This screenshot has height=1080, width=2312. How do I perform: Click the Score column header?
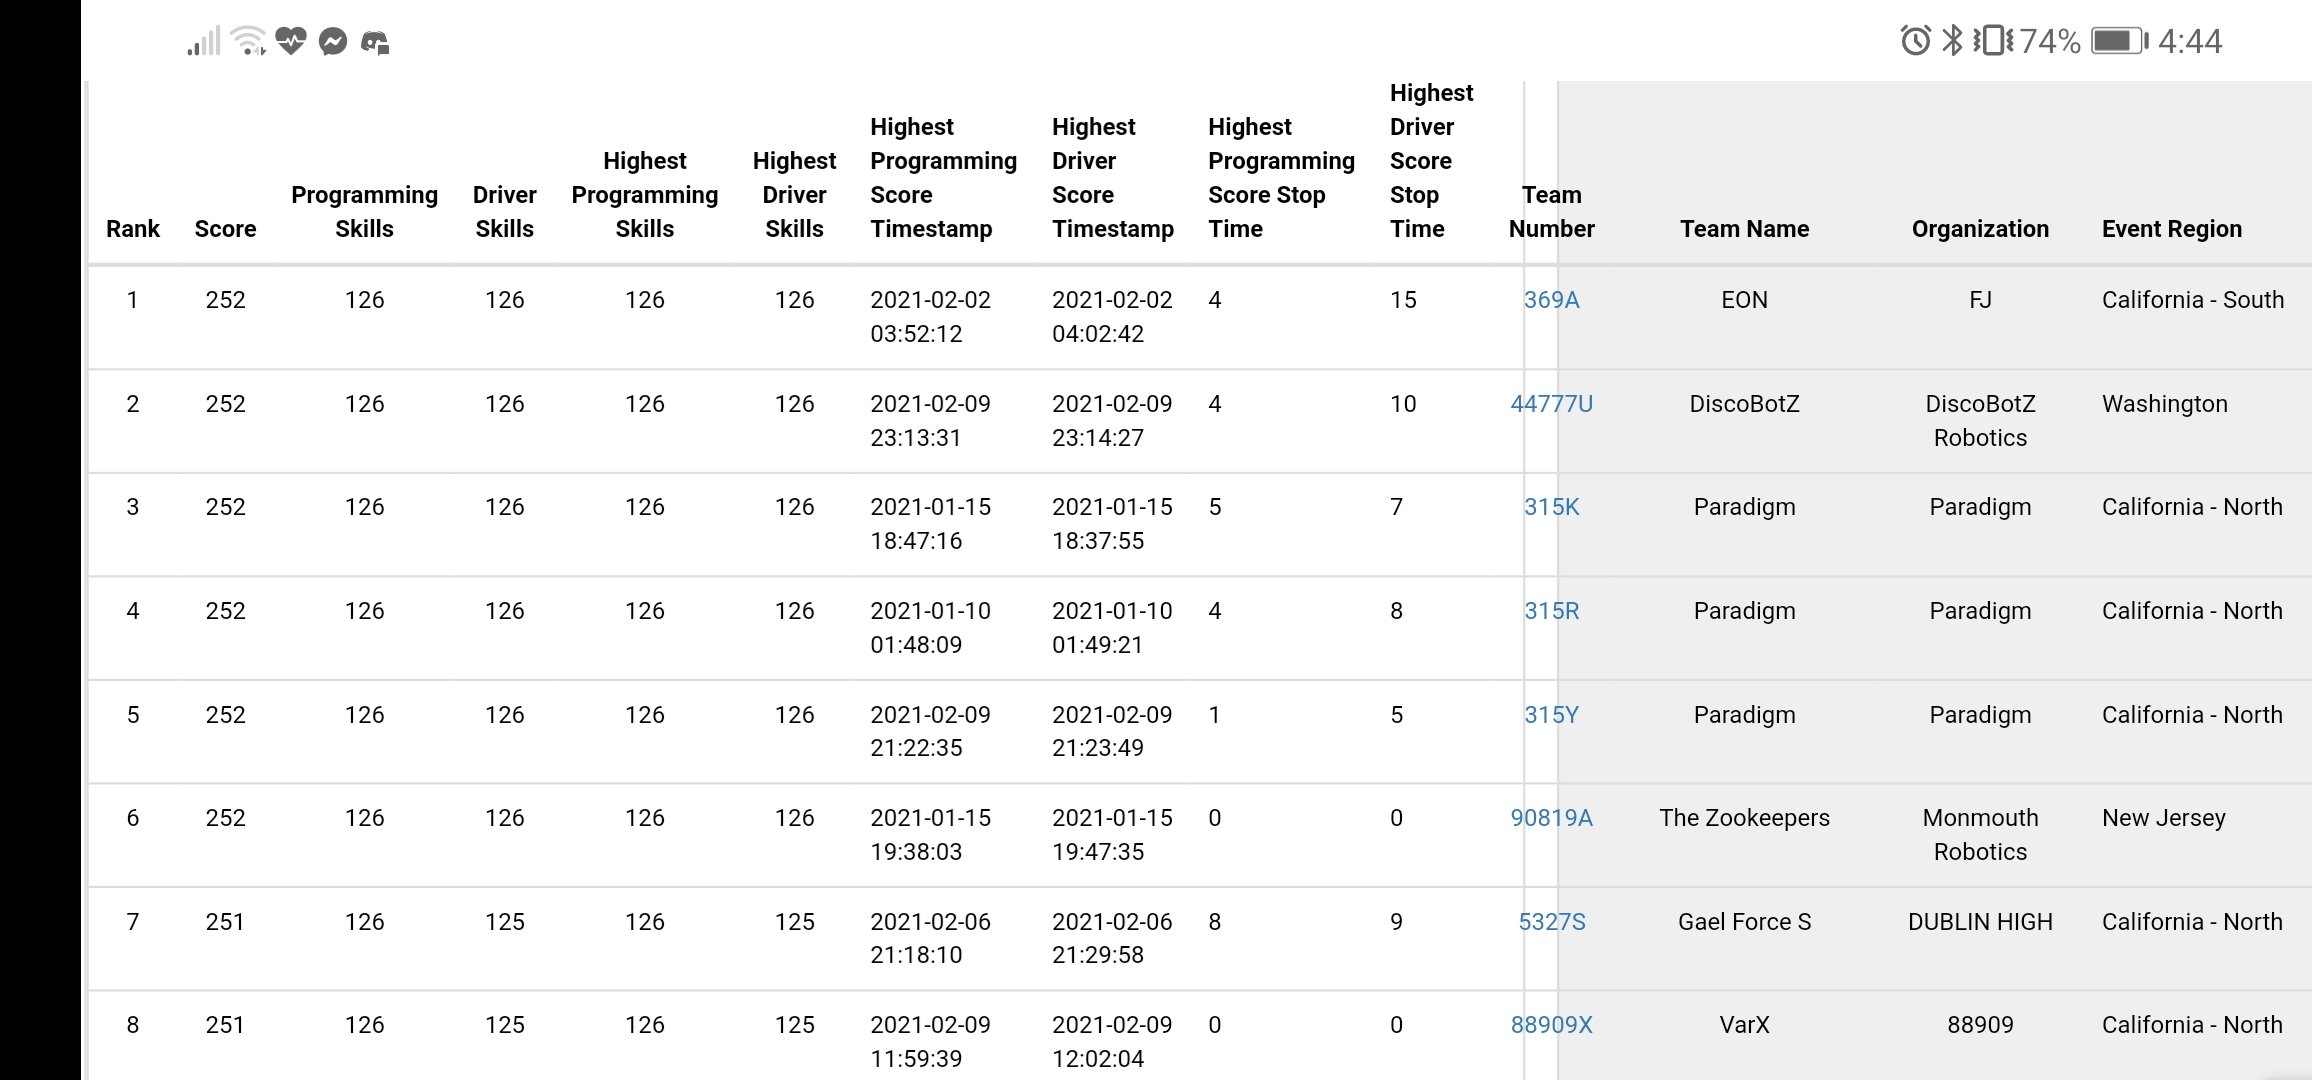pos(225,229)
